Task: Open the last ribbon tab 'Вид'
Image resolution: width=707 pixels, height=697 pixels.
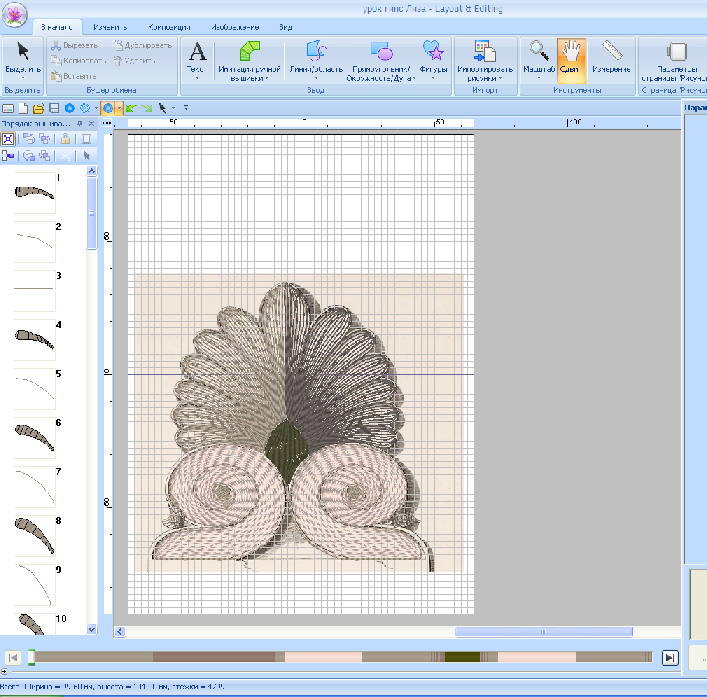Action: click(x=285, y=26)
